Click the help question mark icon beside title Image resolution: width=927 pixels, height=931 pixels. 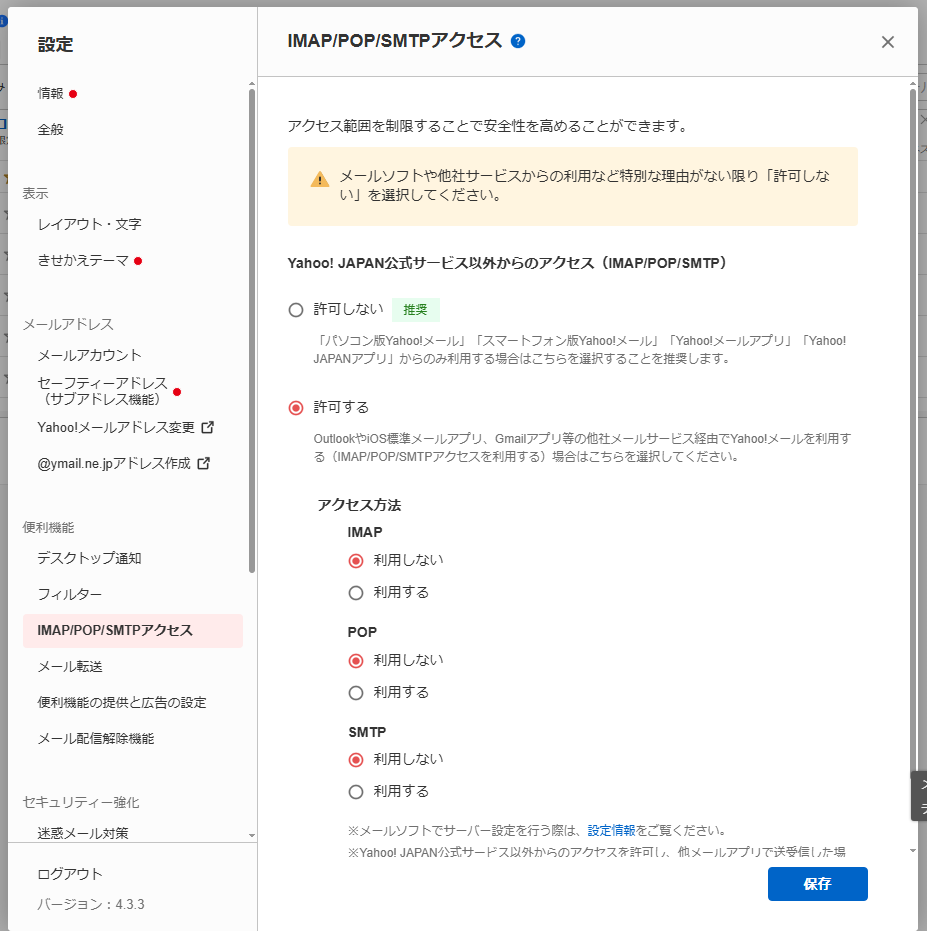point(518,41)
